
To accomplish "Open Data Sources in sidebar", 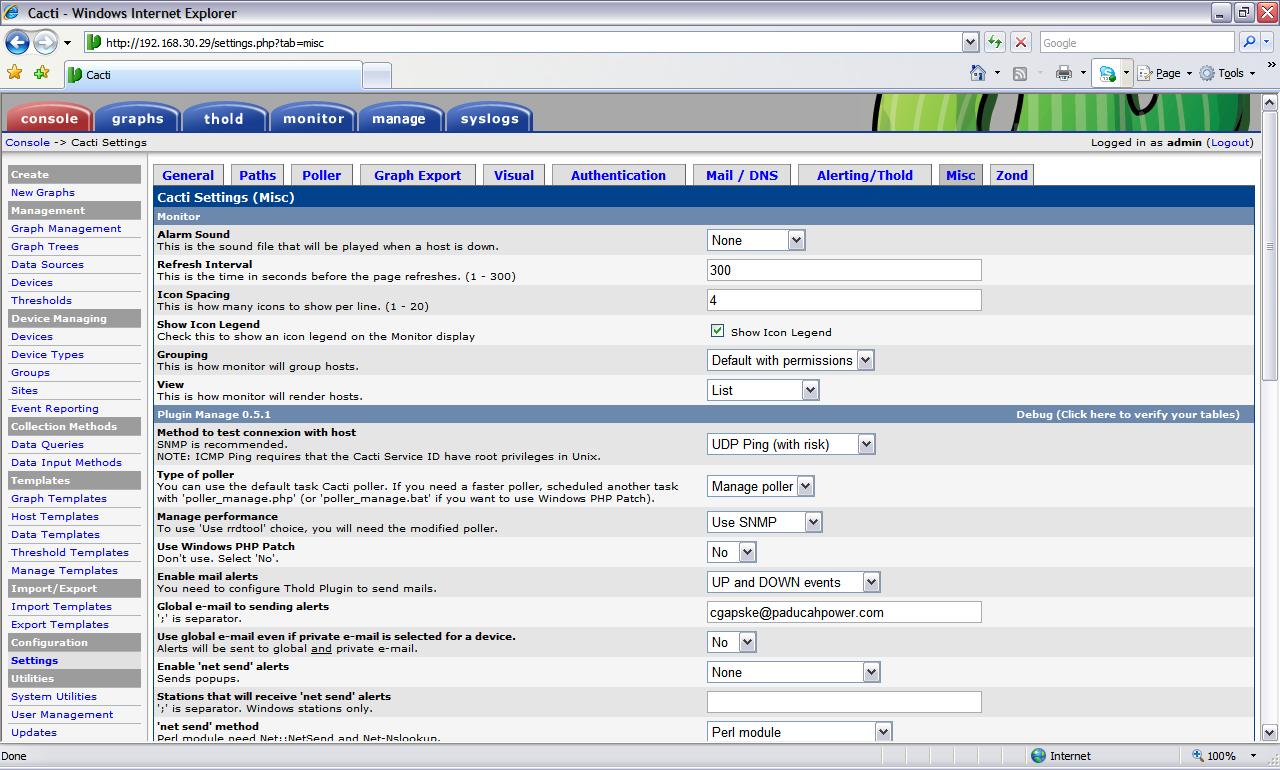I will tap(47, 264).
